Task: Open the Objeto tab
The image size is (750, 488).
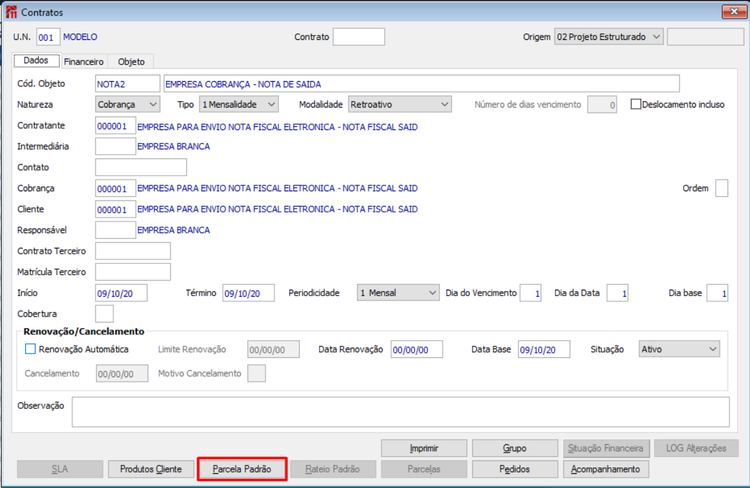Action: [131, 62]
